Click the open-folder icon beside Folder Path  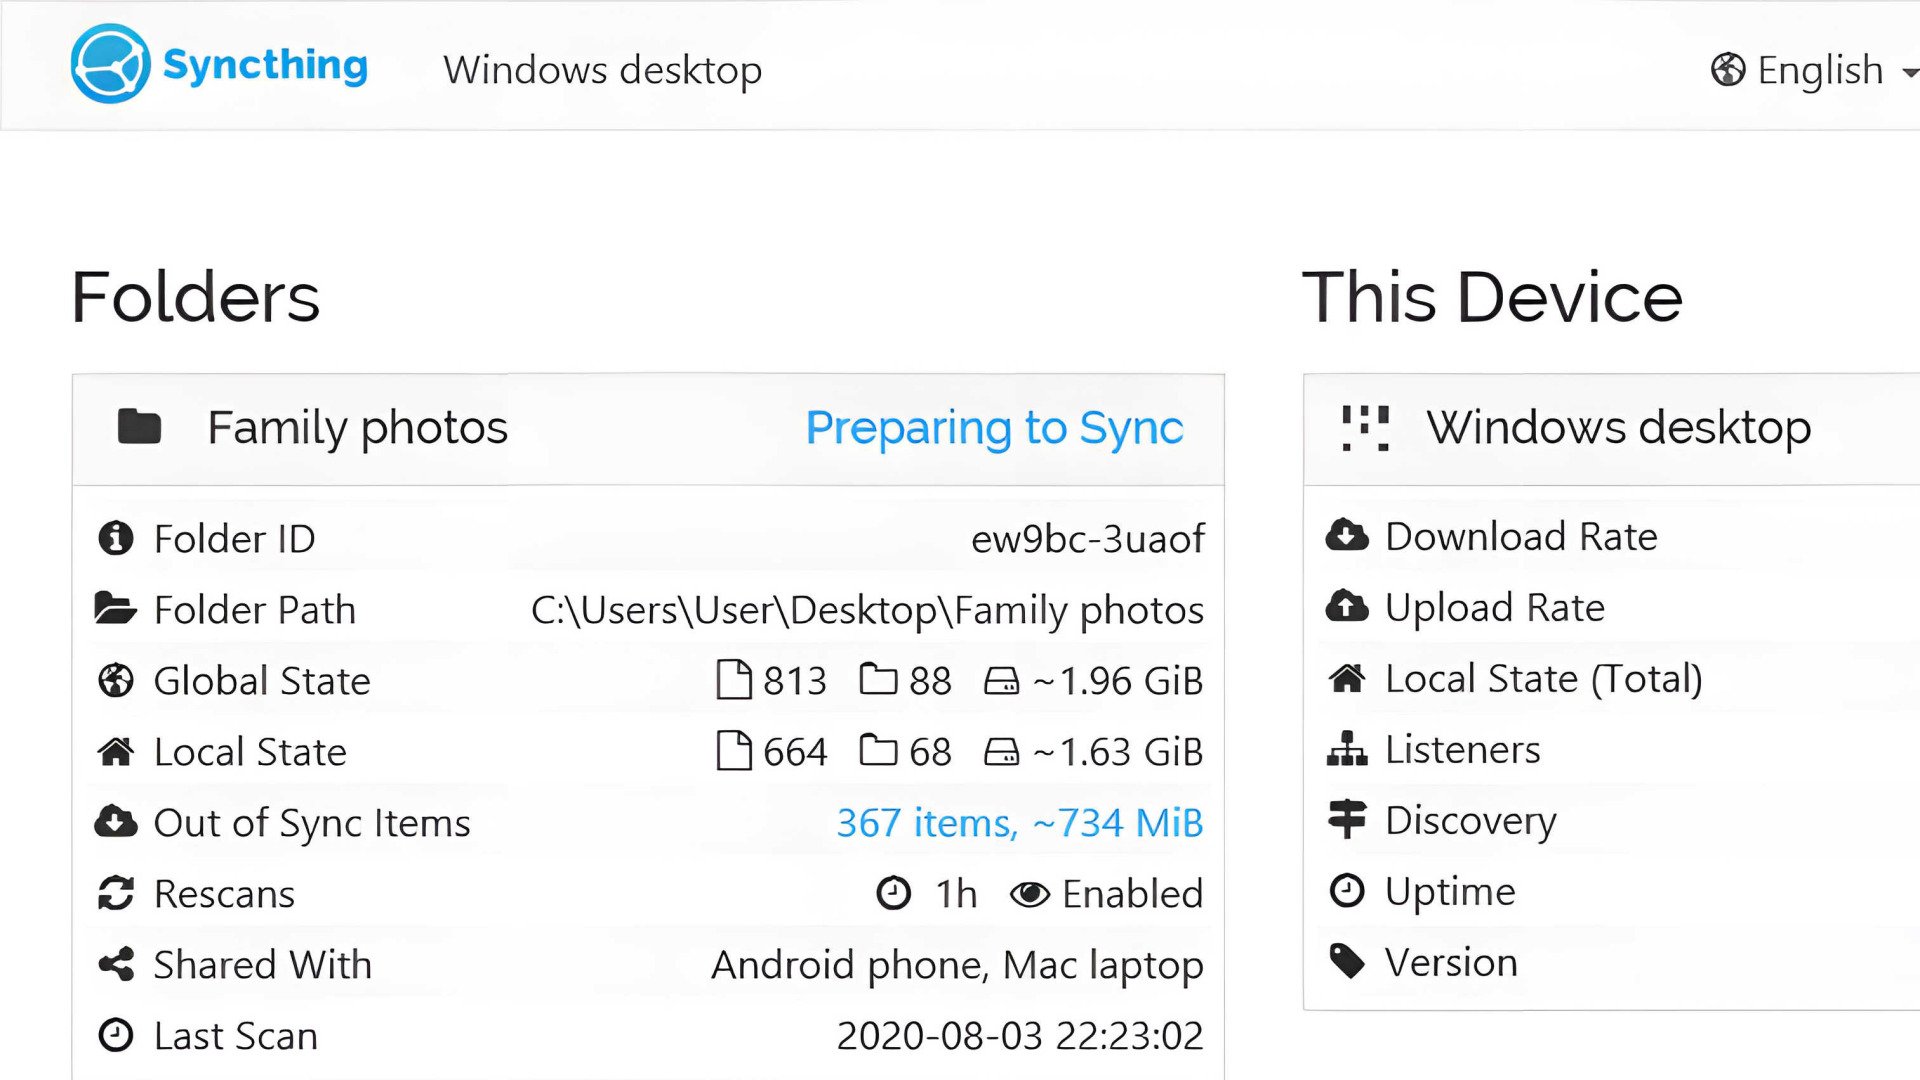(115, 608)
